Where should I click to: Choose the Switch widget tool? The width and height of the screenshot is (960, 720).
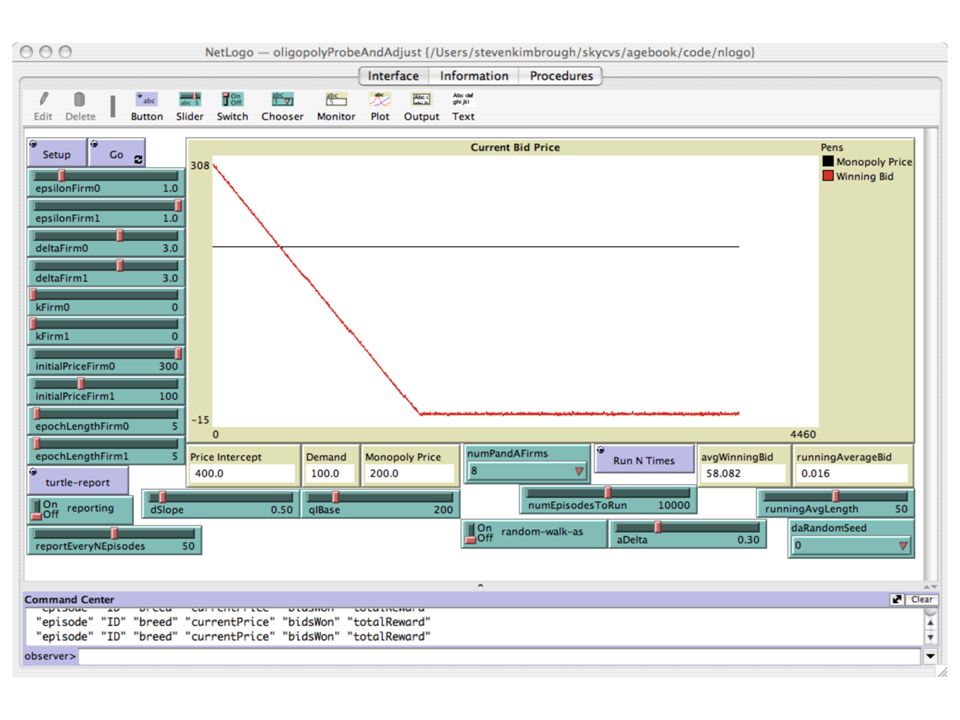[x=233, y=106]
